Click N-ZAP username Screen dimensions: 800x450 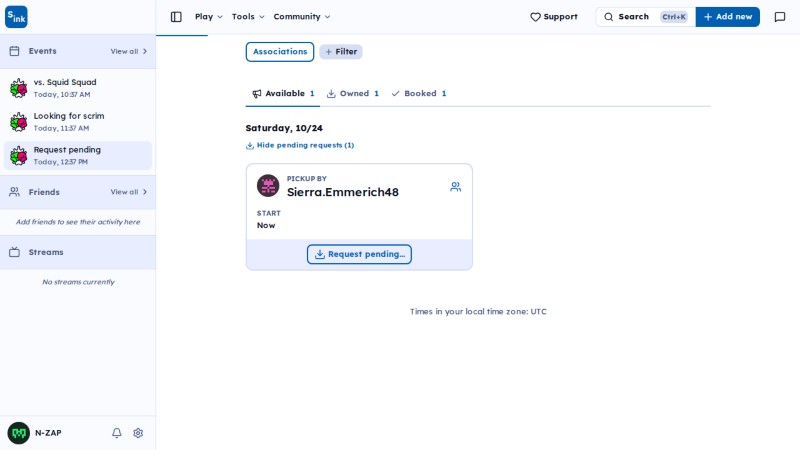click(48, 433)
